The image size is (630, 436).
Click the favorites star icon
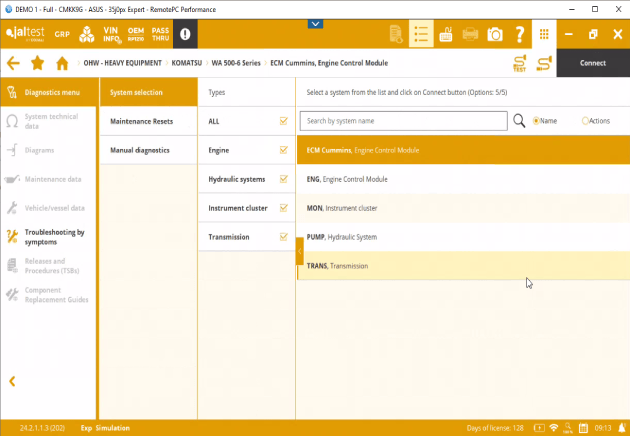pyautogui.click(x=37, y=63)
